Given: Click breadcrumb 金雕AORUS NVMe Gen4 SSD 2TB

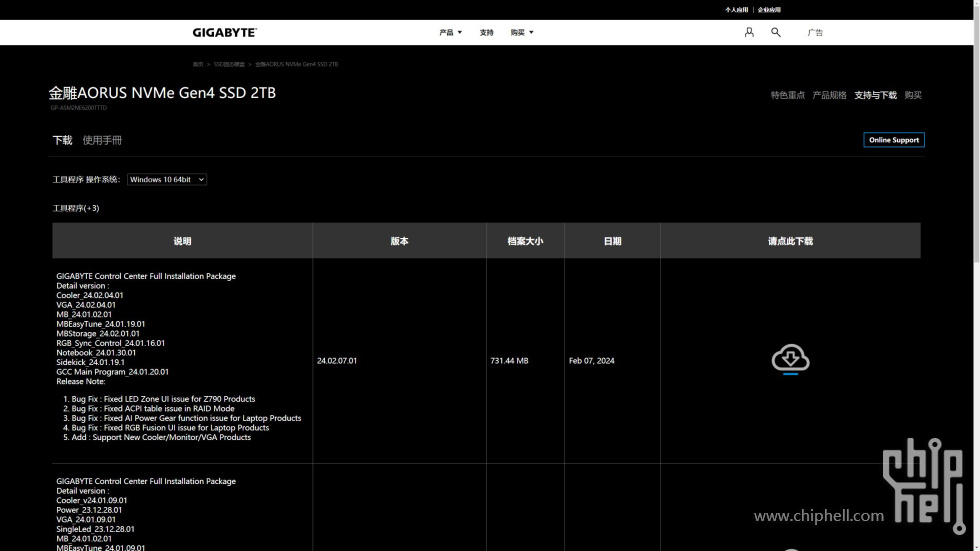Looking at the screenshot, I should pos(296,64).
